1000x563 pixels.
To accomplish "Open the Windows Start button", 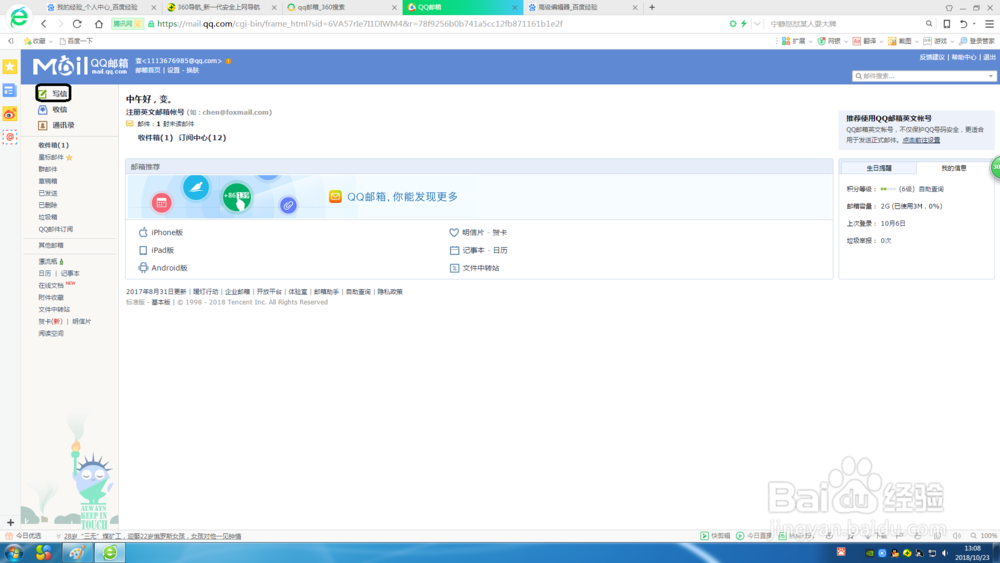I will pyautogui.click(x=14, y=553).
